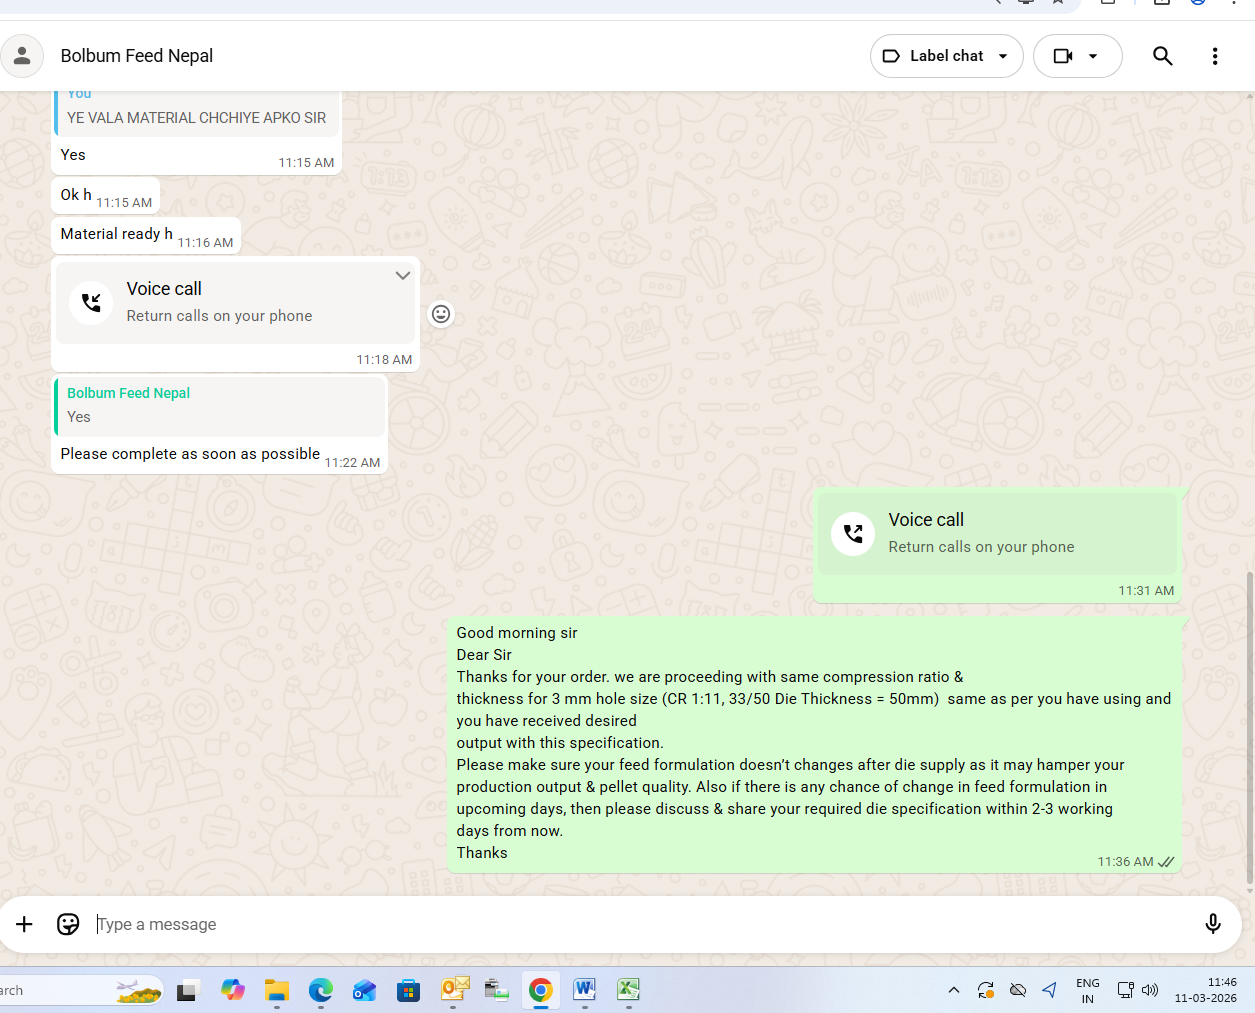Search within the chat using magnifier icon

pos(1162,56)
